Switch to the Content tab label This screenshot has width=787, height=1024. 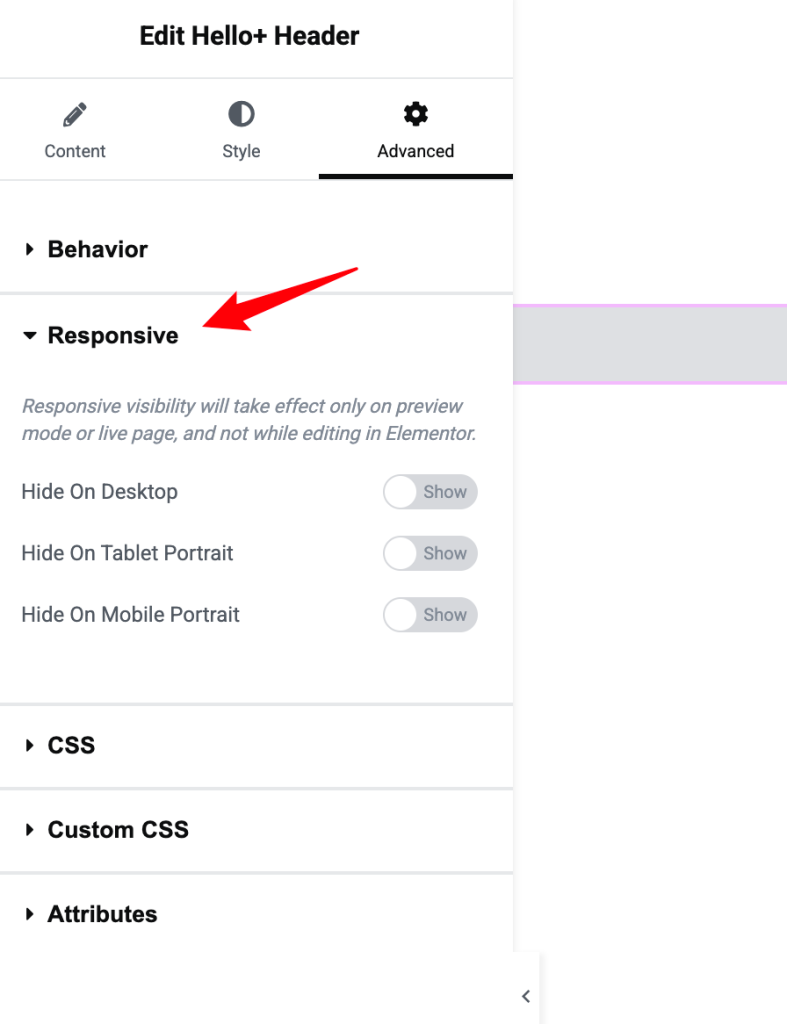(x=75, y=151)
